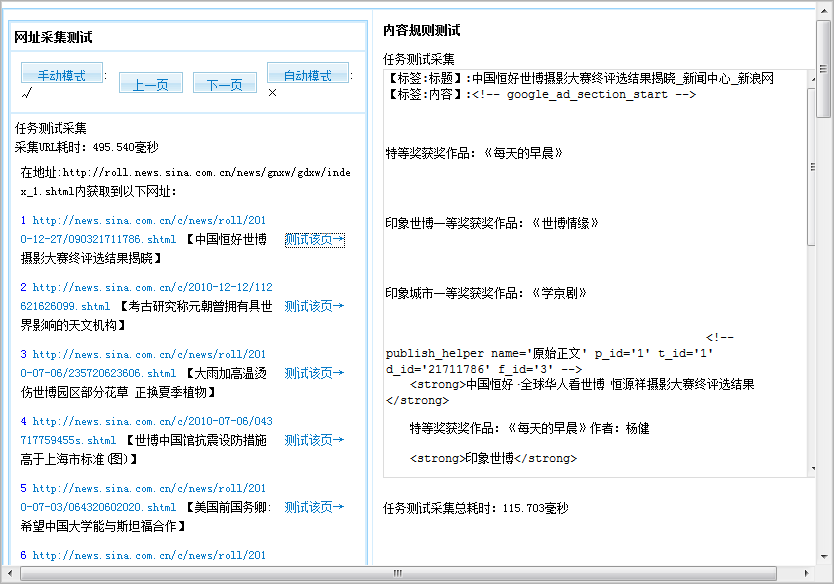Test the page for 中国恒好世博 article
This screenshot has width=834, height=584.
tap(314, 239)
